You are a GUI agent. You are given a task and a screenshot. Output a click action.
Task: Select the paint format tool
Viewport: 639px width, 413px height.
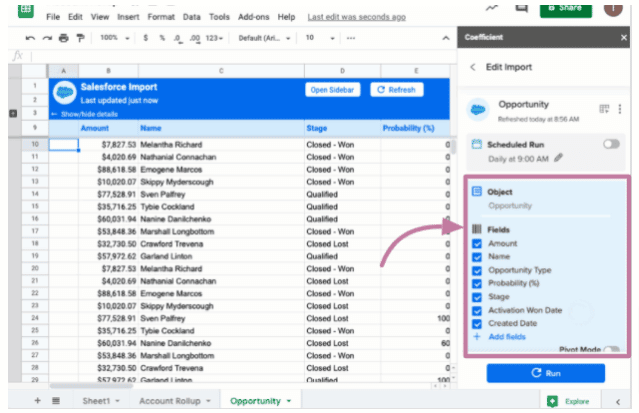(81, 38)
